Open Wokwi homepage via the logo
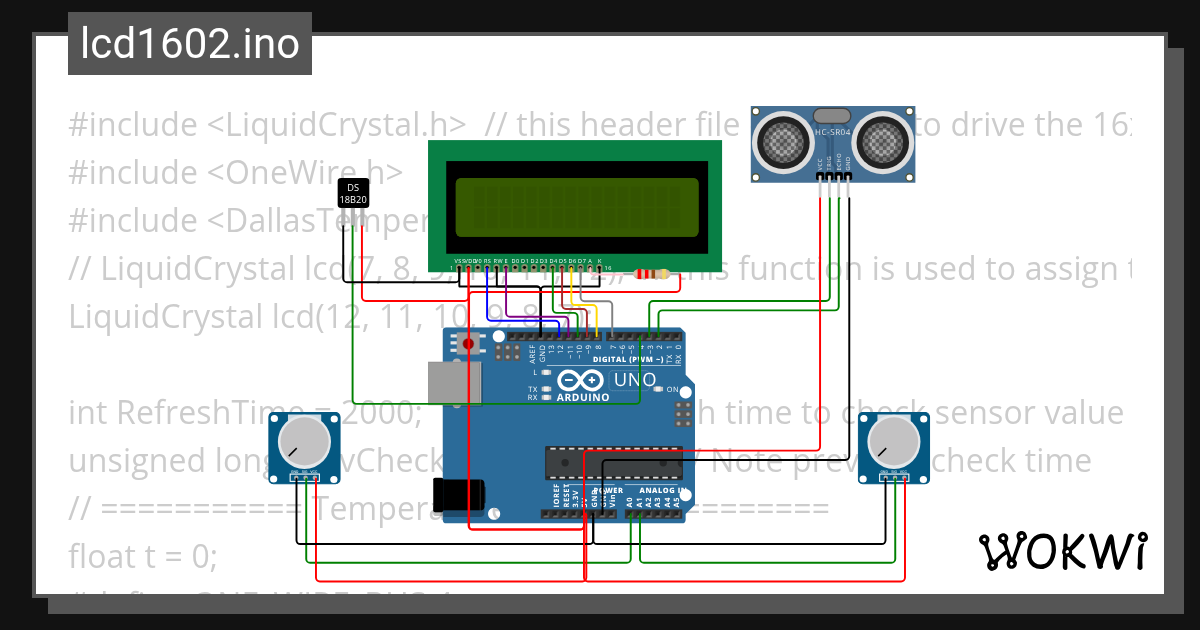 click(x=1063, y=551)
